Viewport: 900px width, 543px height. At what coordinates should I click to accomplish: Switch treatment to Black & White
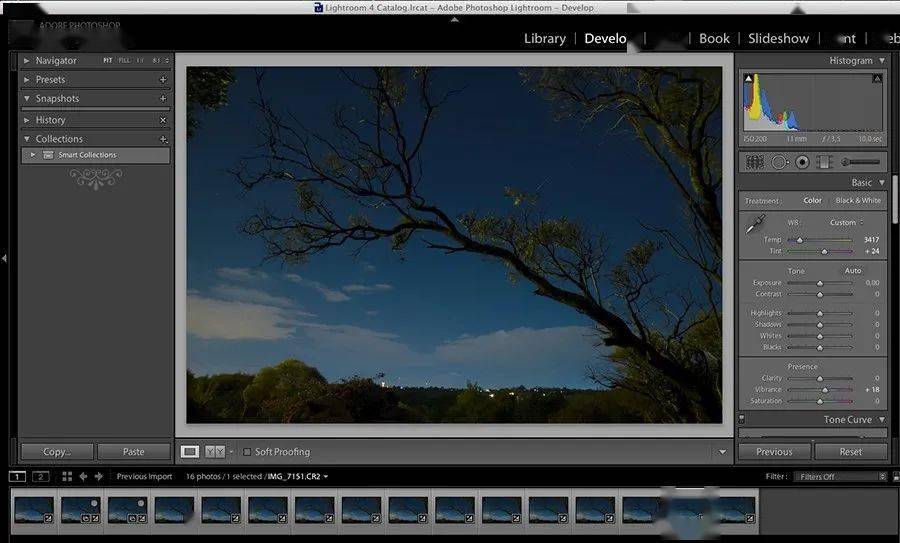pyautogui.click(x=858, y=200)
